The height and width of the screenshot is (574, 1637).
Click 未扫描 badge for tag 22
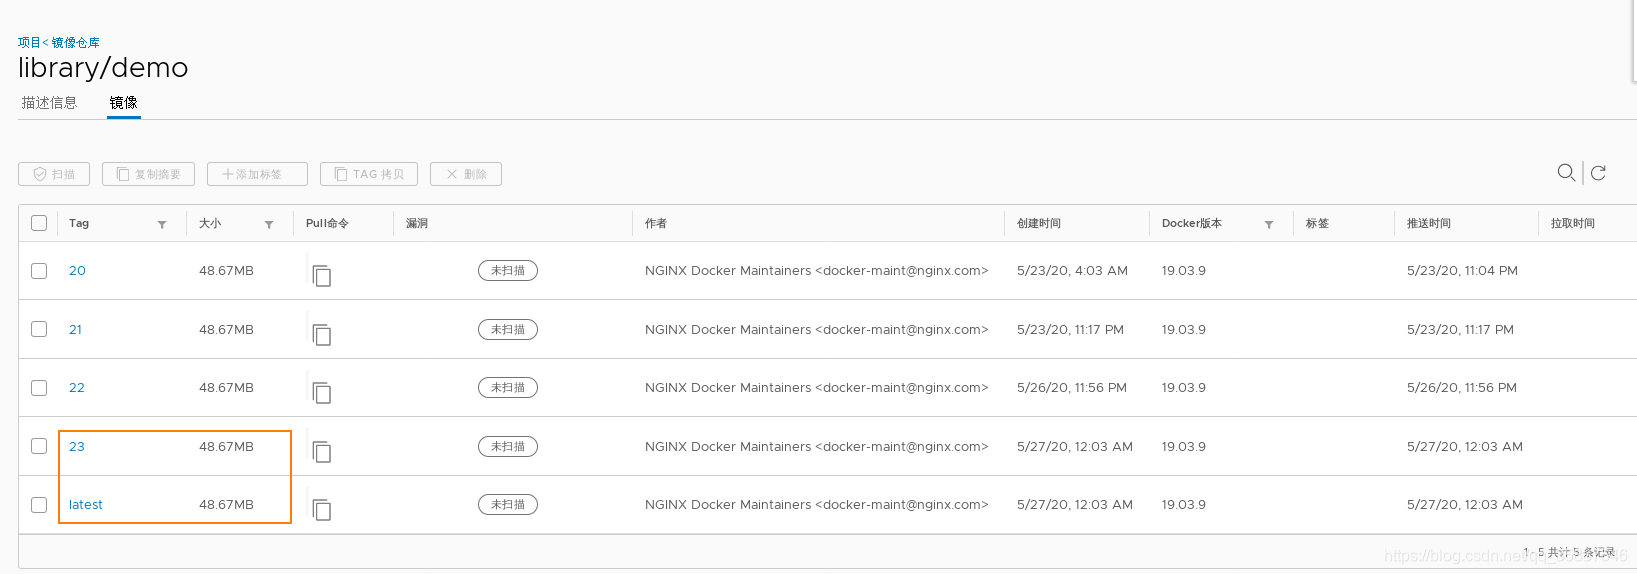click(x=508, y=387)
